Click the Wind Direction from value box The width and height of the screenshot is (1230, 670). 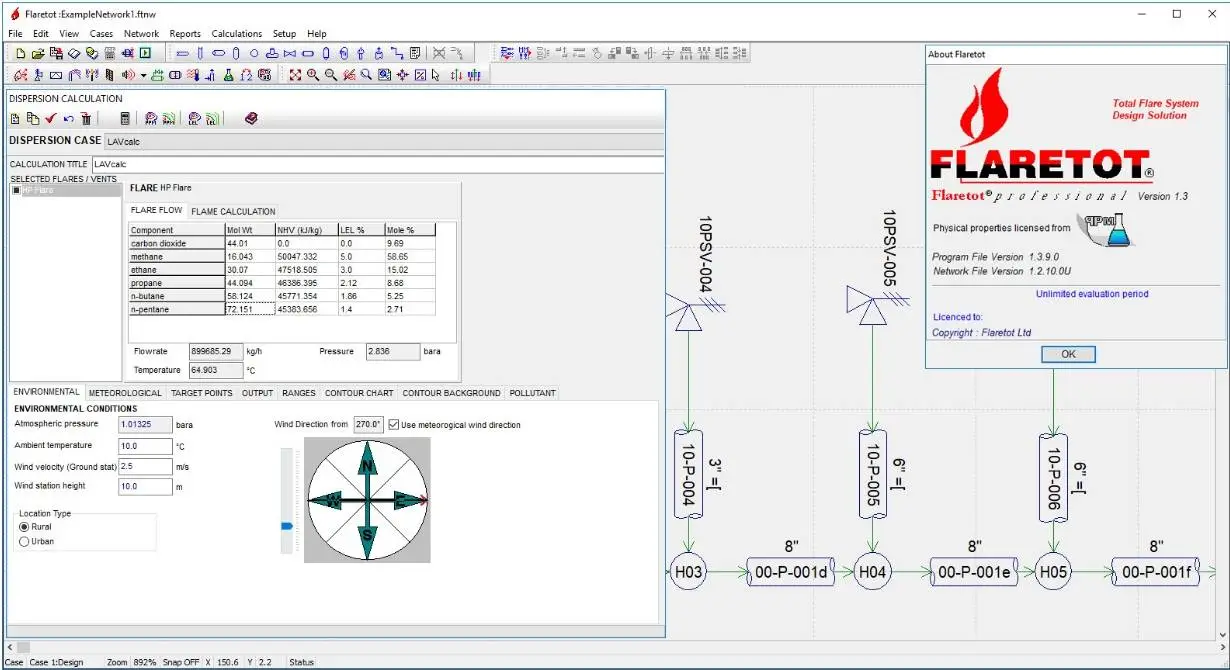368,425
